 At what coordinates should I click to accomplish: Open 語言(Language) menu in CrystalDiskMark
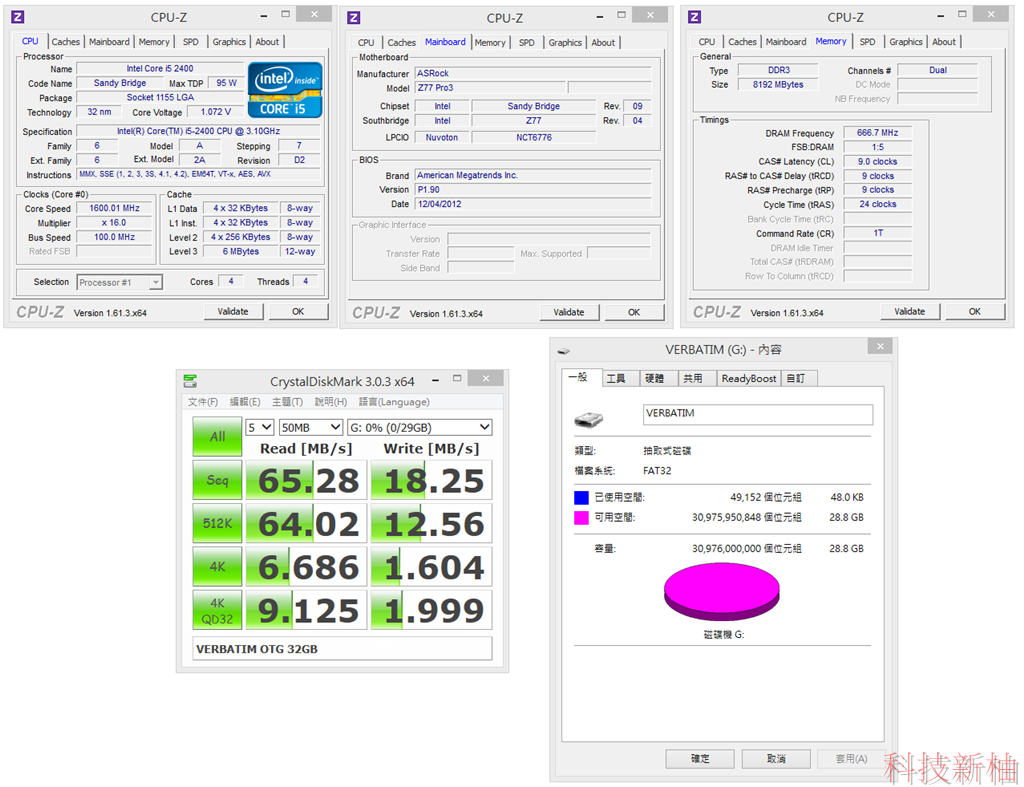click(x=394, y=402)
